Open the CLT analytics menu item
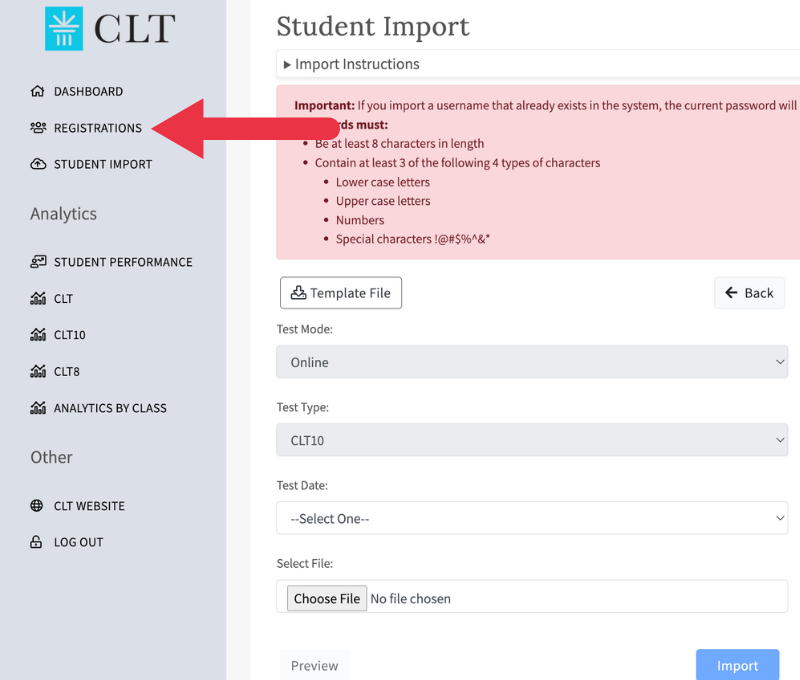Screen dimensions: 800x680 coord(63,299)
